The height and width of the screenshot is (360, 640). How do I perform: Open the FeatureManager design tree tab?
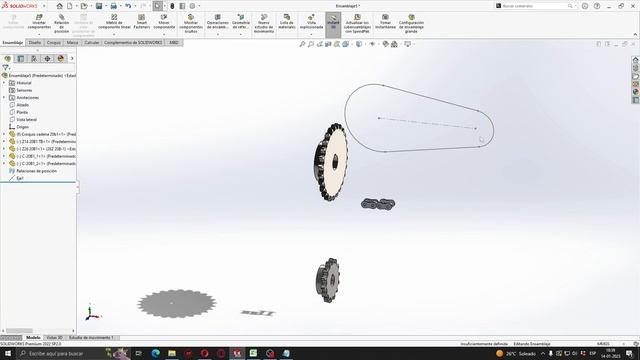[x=7, y=59]
